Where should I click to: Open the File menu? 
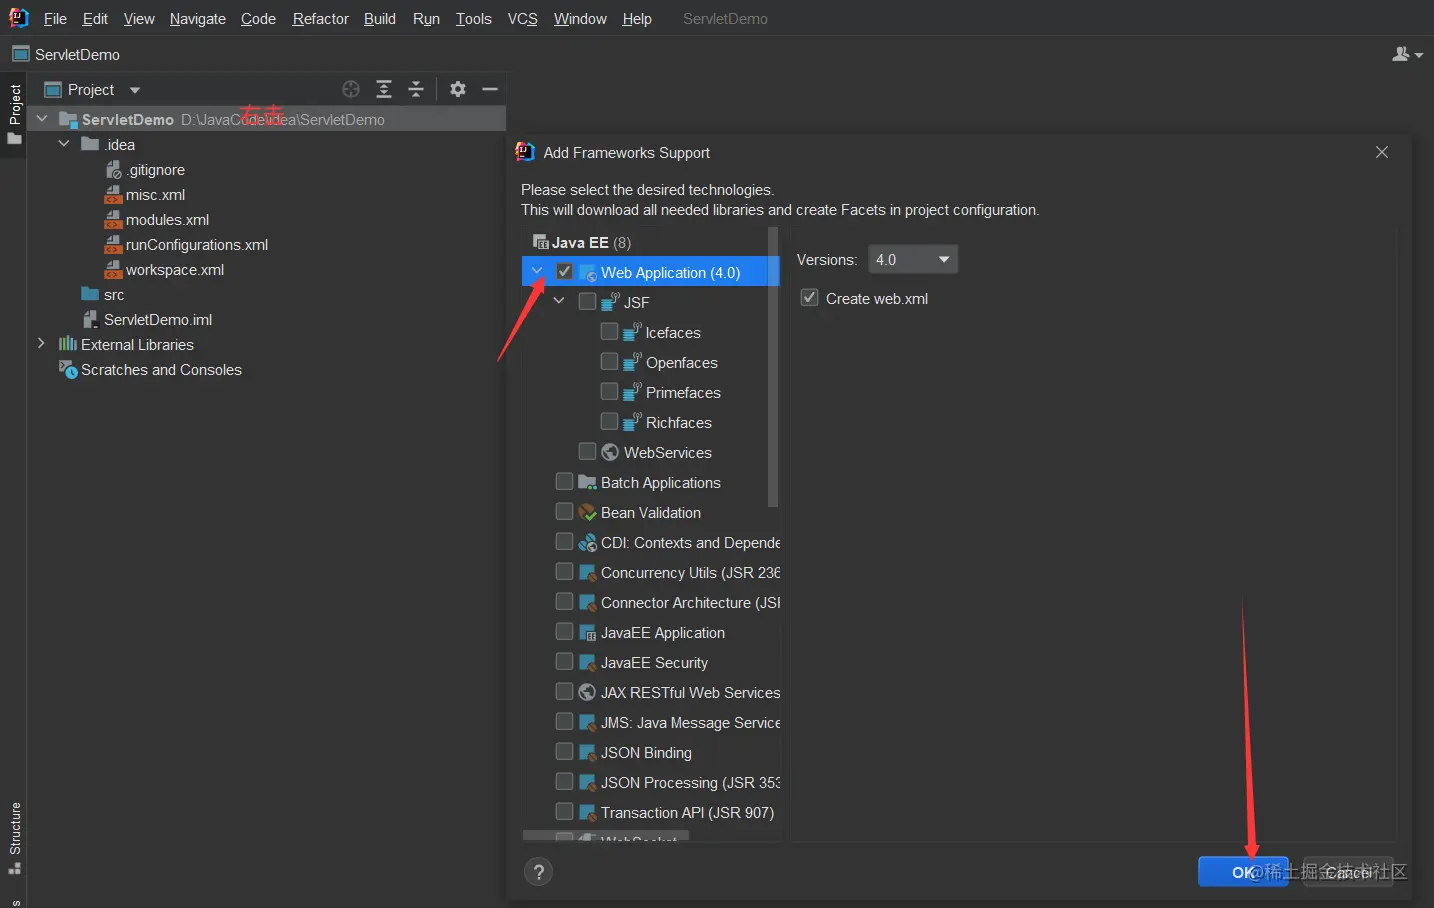[55, 19]
